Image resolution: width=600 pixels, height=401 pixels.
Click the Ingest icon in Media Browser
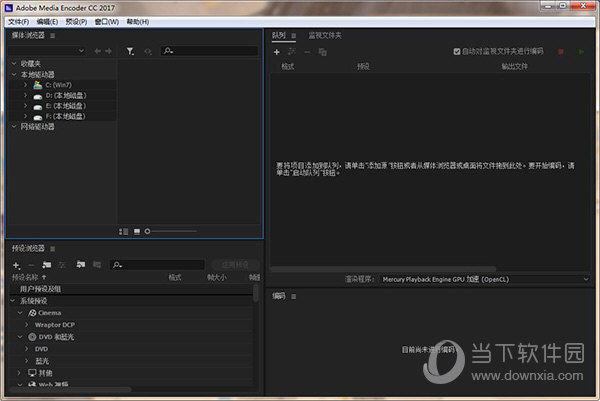click(x=148, y=51)
